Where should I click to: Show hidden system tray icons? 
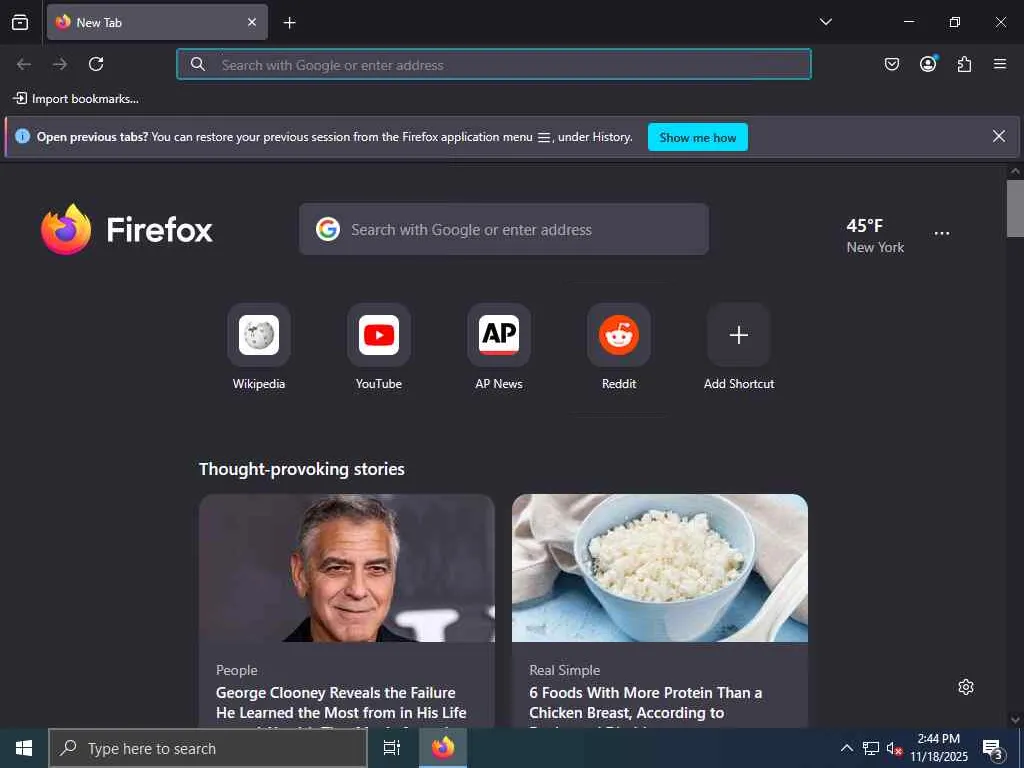(x=846, y=748)
